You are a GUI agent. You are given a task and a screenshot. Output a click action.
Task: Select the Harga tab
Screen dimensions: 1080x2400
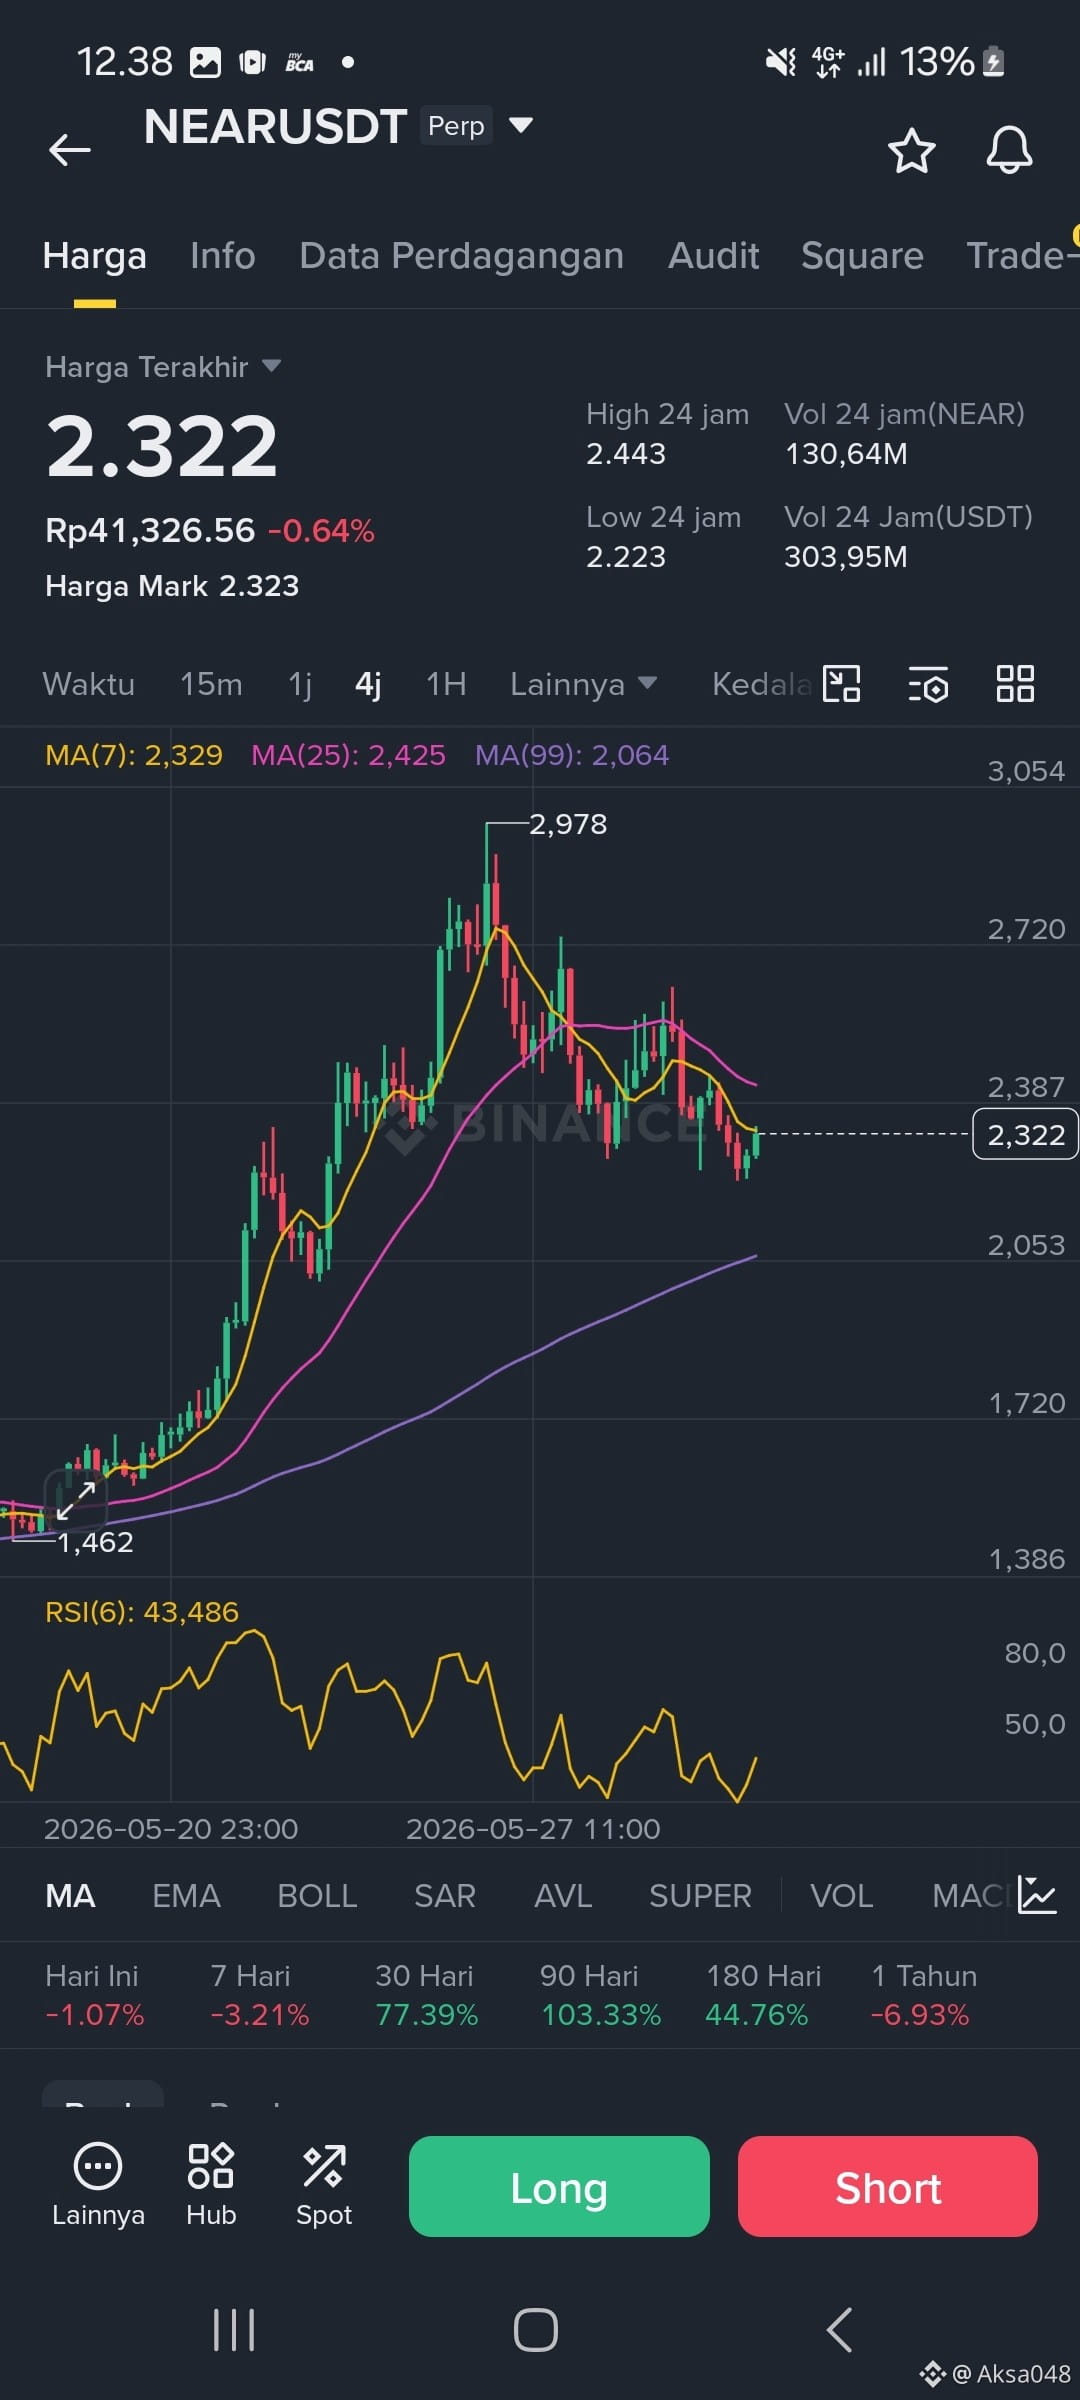coord(95,256)
